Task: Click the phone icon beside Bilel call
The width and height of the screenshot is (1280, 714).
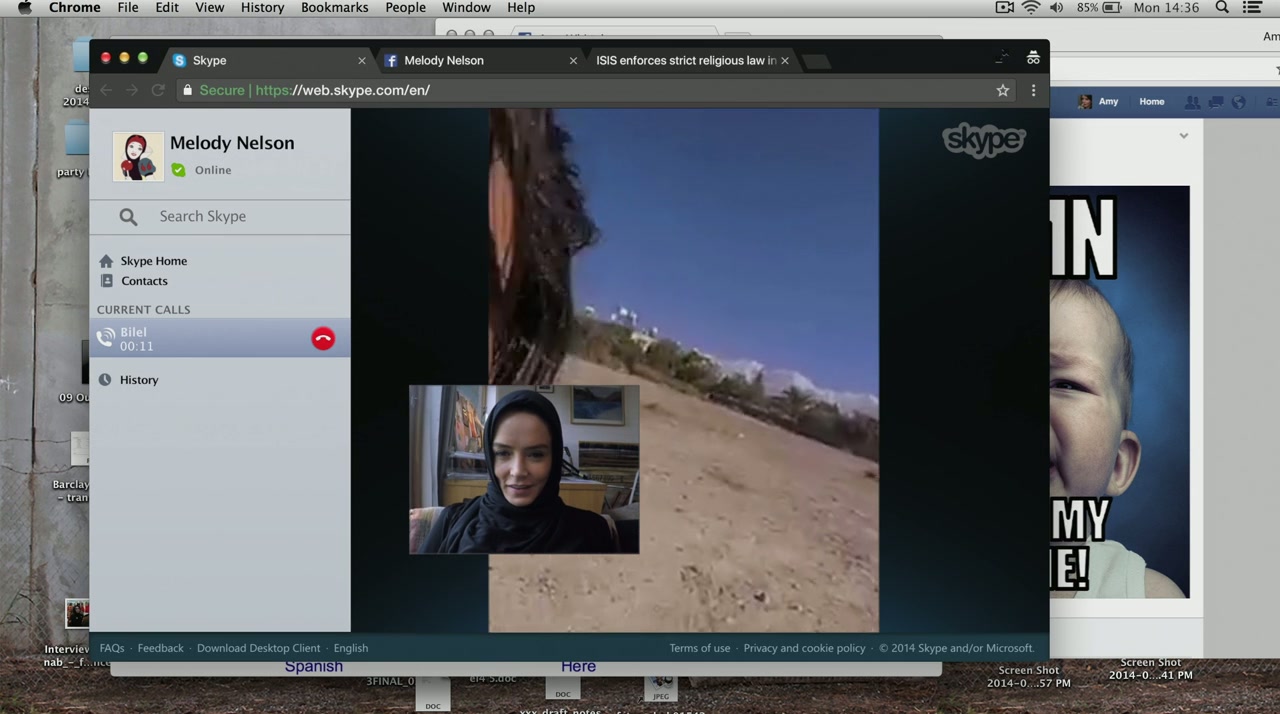Action: tap(105, 339)
